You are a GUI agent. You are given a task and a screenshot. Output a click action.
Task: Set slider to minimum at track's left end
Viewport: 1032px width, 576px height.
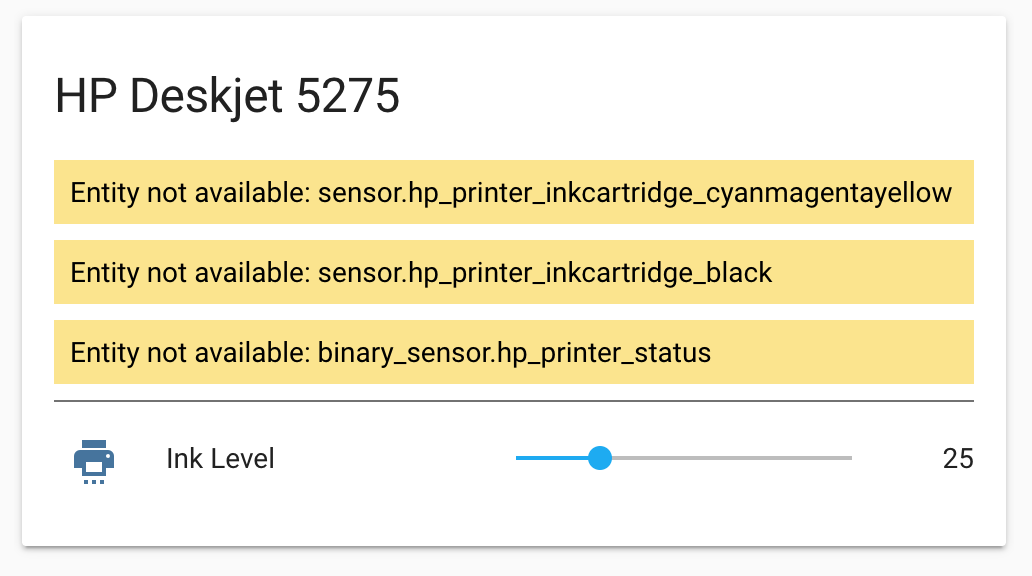click(x=517, y=458)
